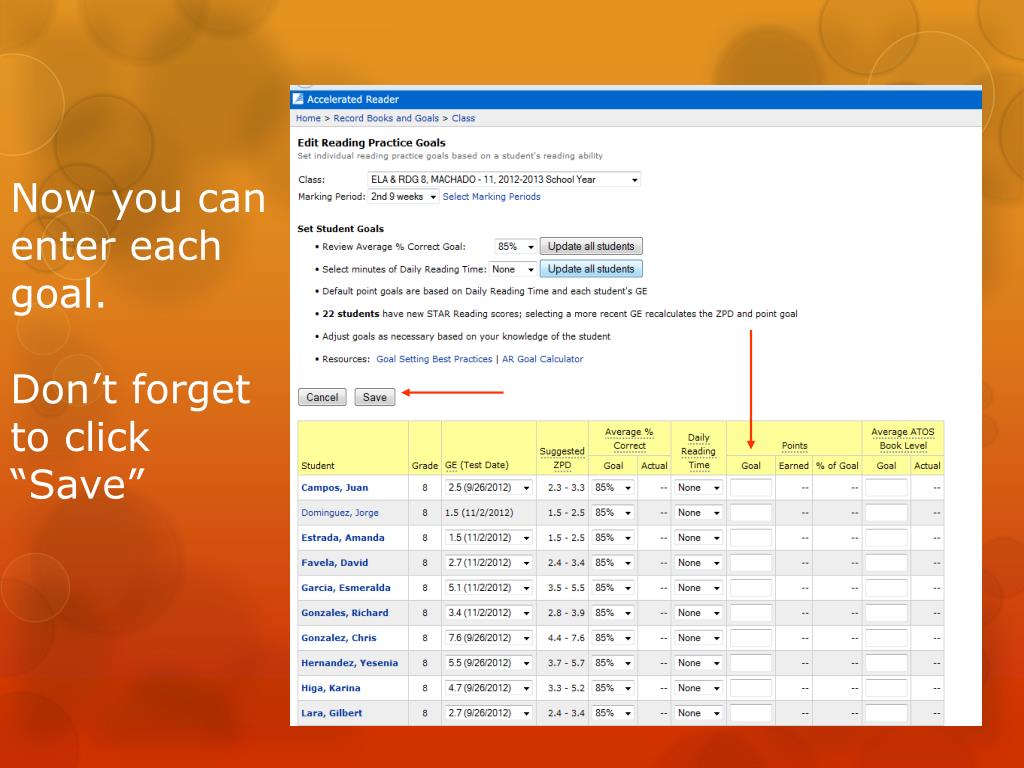Screen dimensions: 1024x768
Task: Open the Average % Correct Goal dropdown
Action: coord(515,246)
